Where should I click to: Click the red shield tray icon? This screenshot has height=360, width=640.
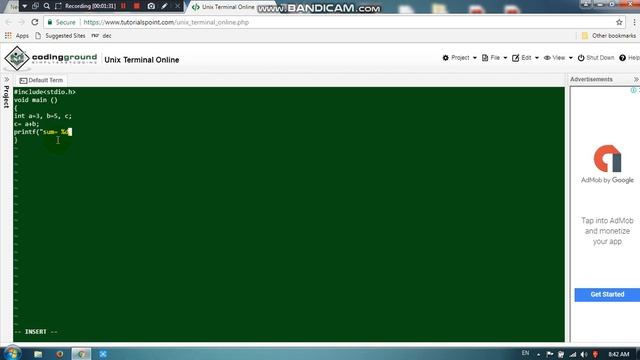click(x=596, y=354)
